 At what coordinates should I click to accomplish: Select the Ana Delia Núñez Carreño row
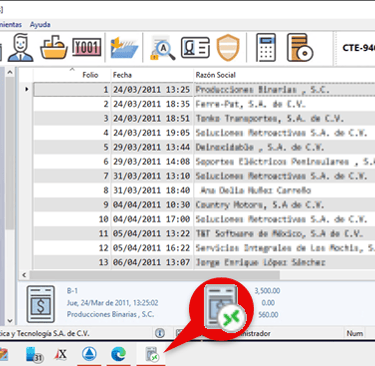204,190
